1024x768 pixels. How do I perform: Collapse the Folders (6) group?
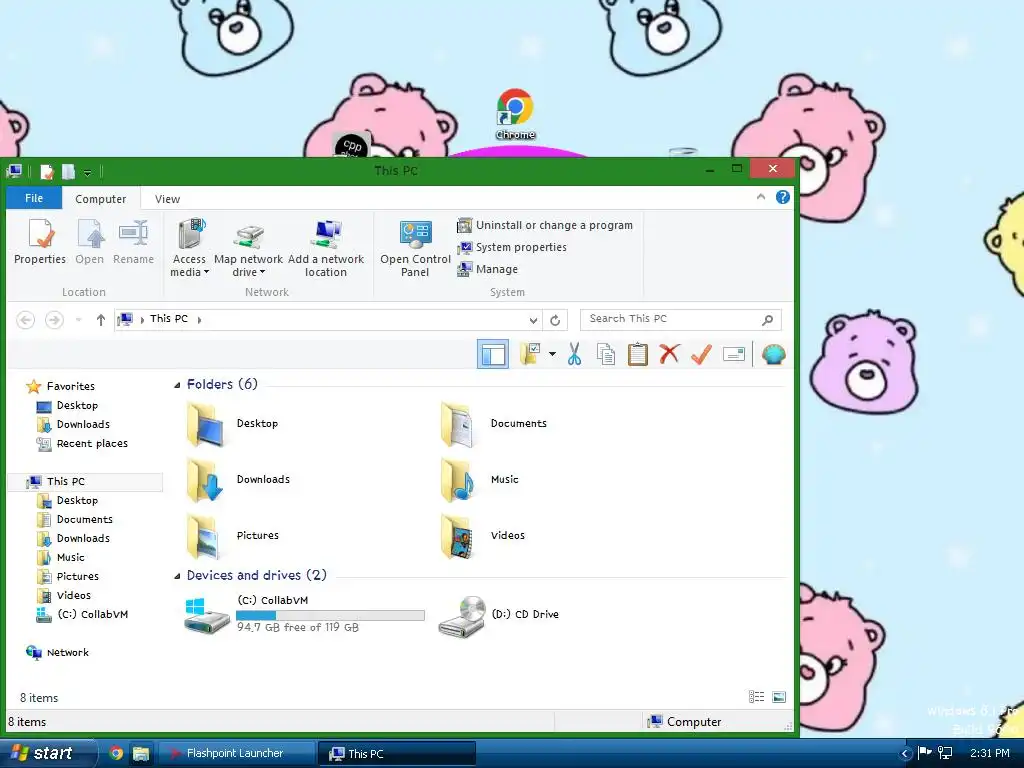tap(177, 385)
